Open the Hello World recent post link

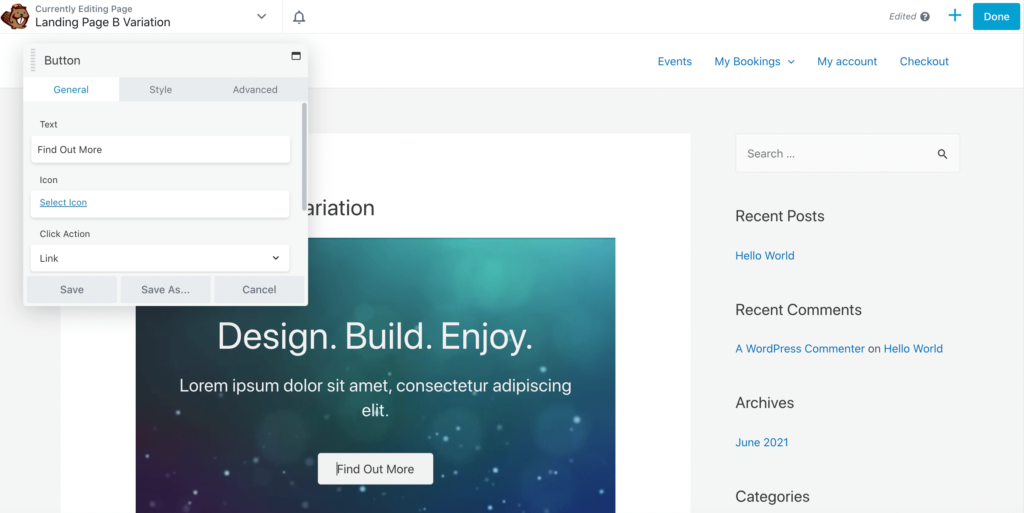coord(765,256)
